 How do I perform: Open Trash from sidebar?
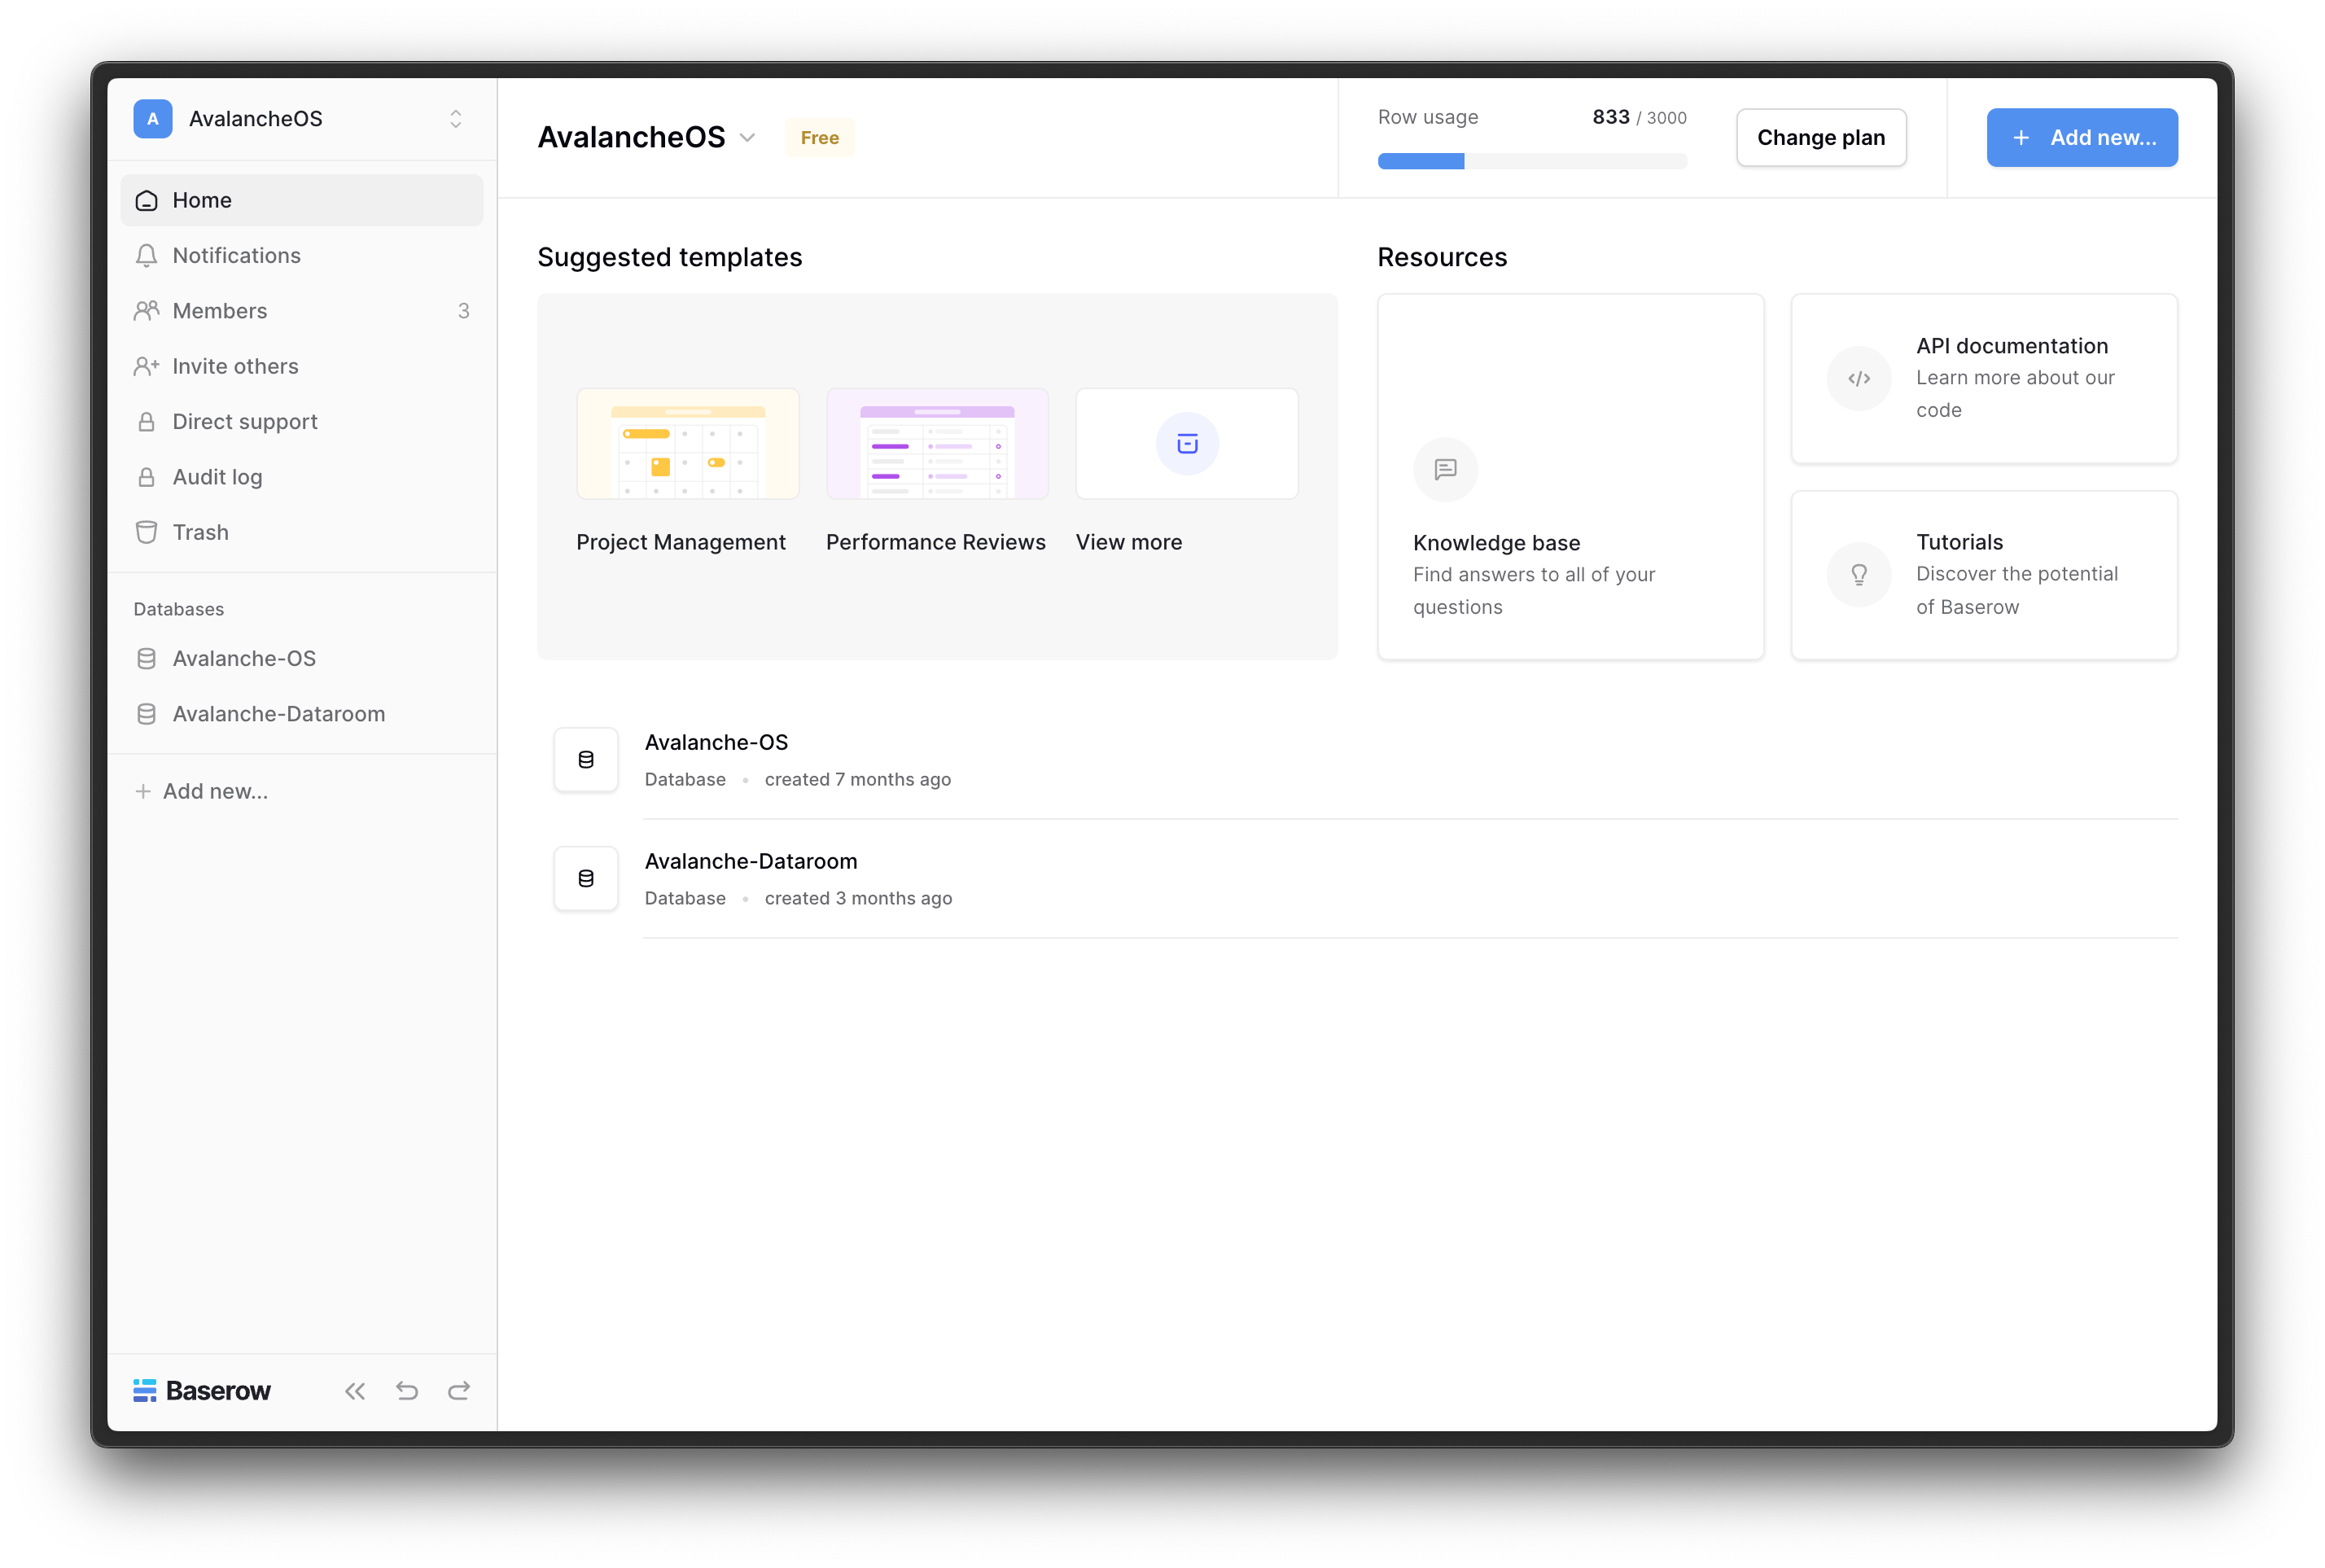click(x=200, y=533)
